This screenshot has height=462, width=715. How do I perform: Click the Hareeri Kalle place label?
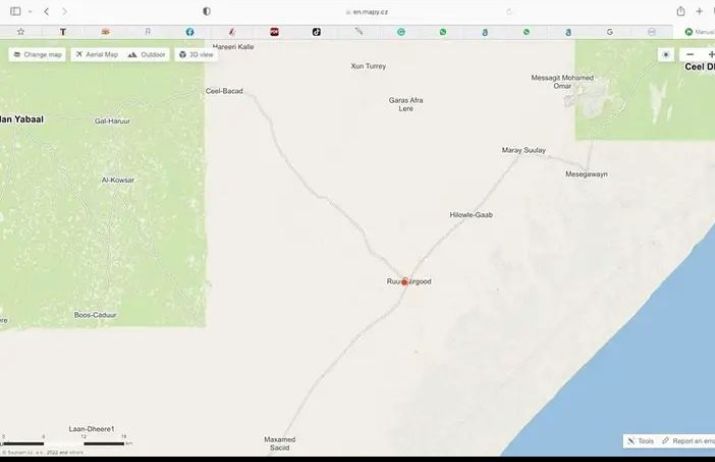[233, 47]
